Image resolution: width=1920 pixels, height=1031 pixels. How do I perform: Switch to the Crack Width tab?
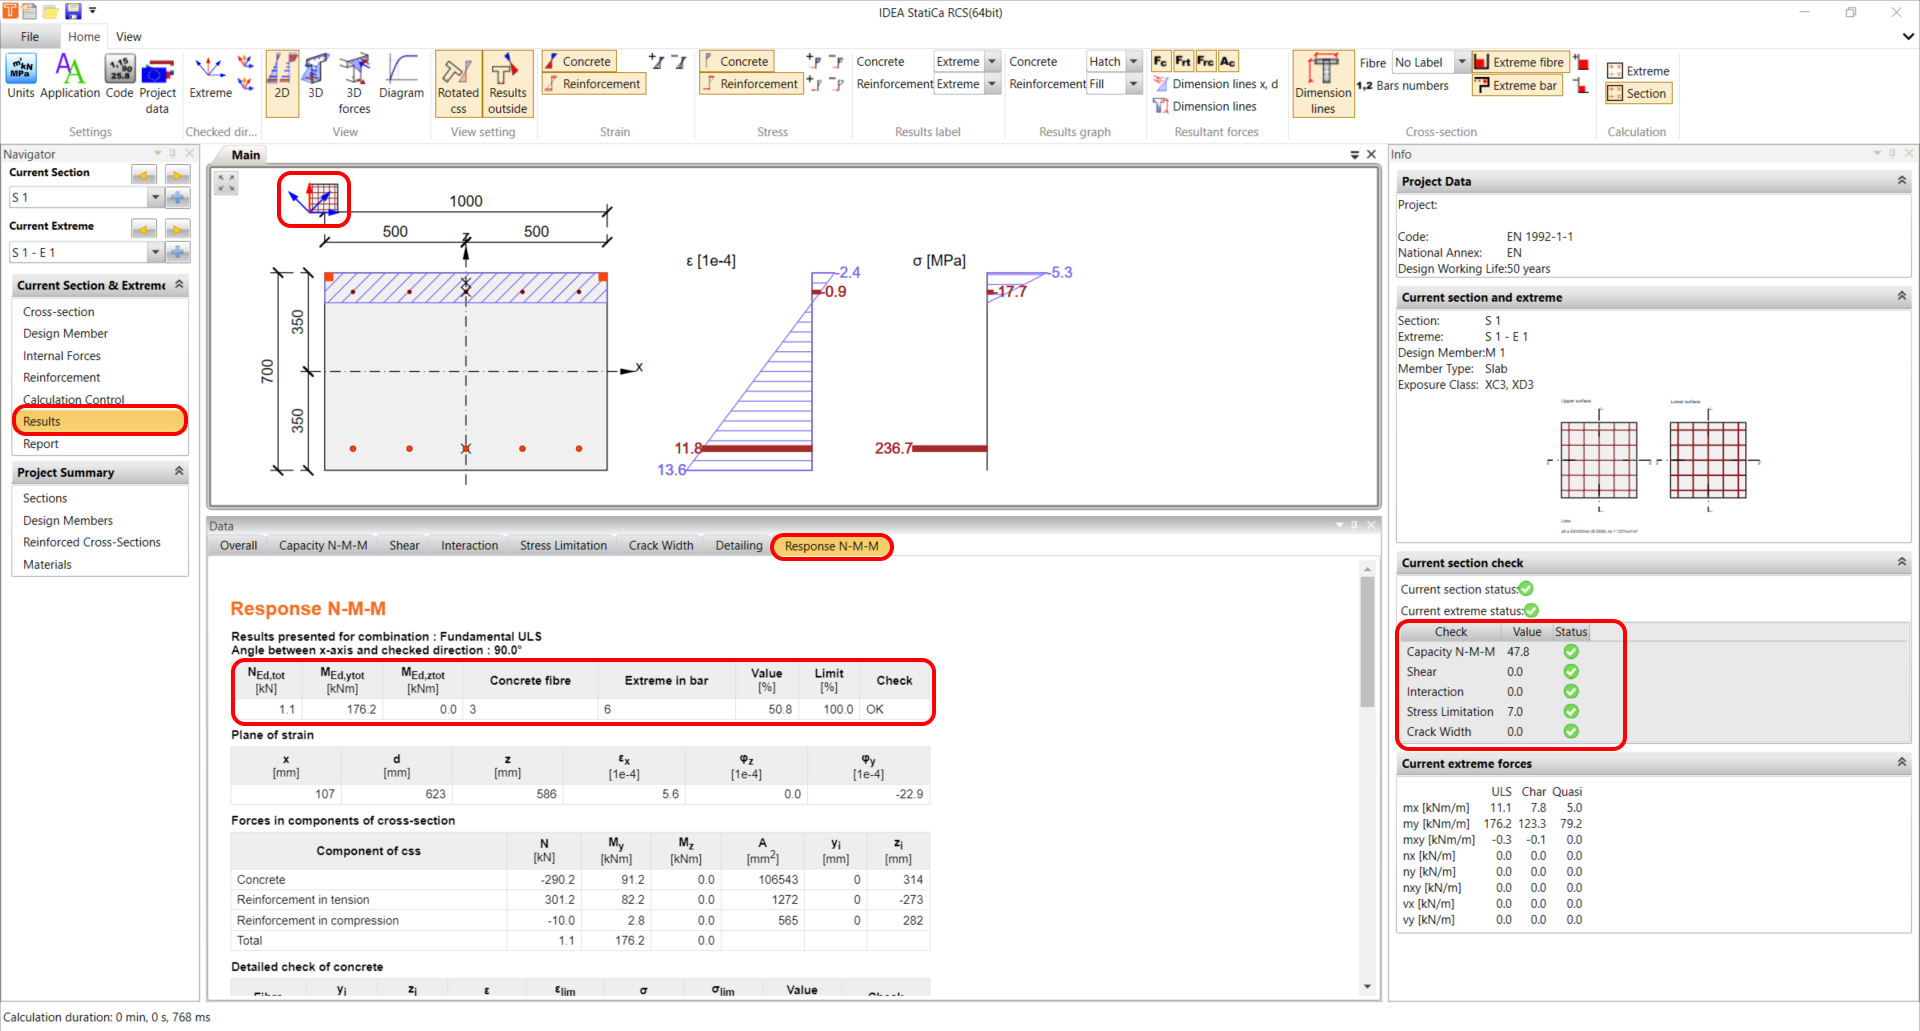(x=660, y=545)
